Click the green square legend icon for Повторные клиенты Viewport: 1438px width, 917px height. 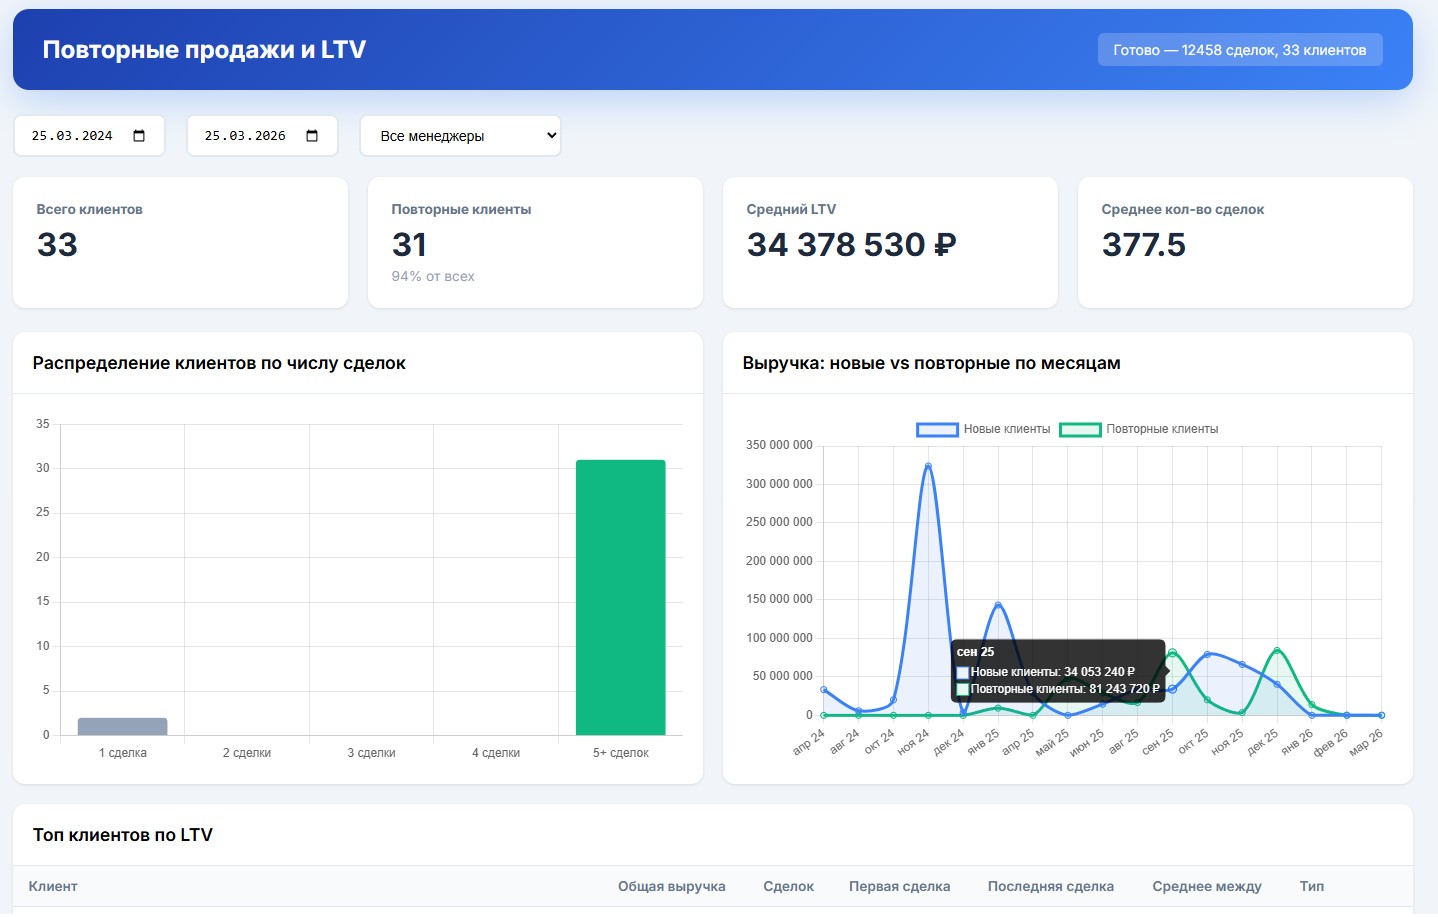pyautogui.click(x=1081, y=429)
